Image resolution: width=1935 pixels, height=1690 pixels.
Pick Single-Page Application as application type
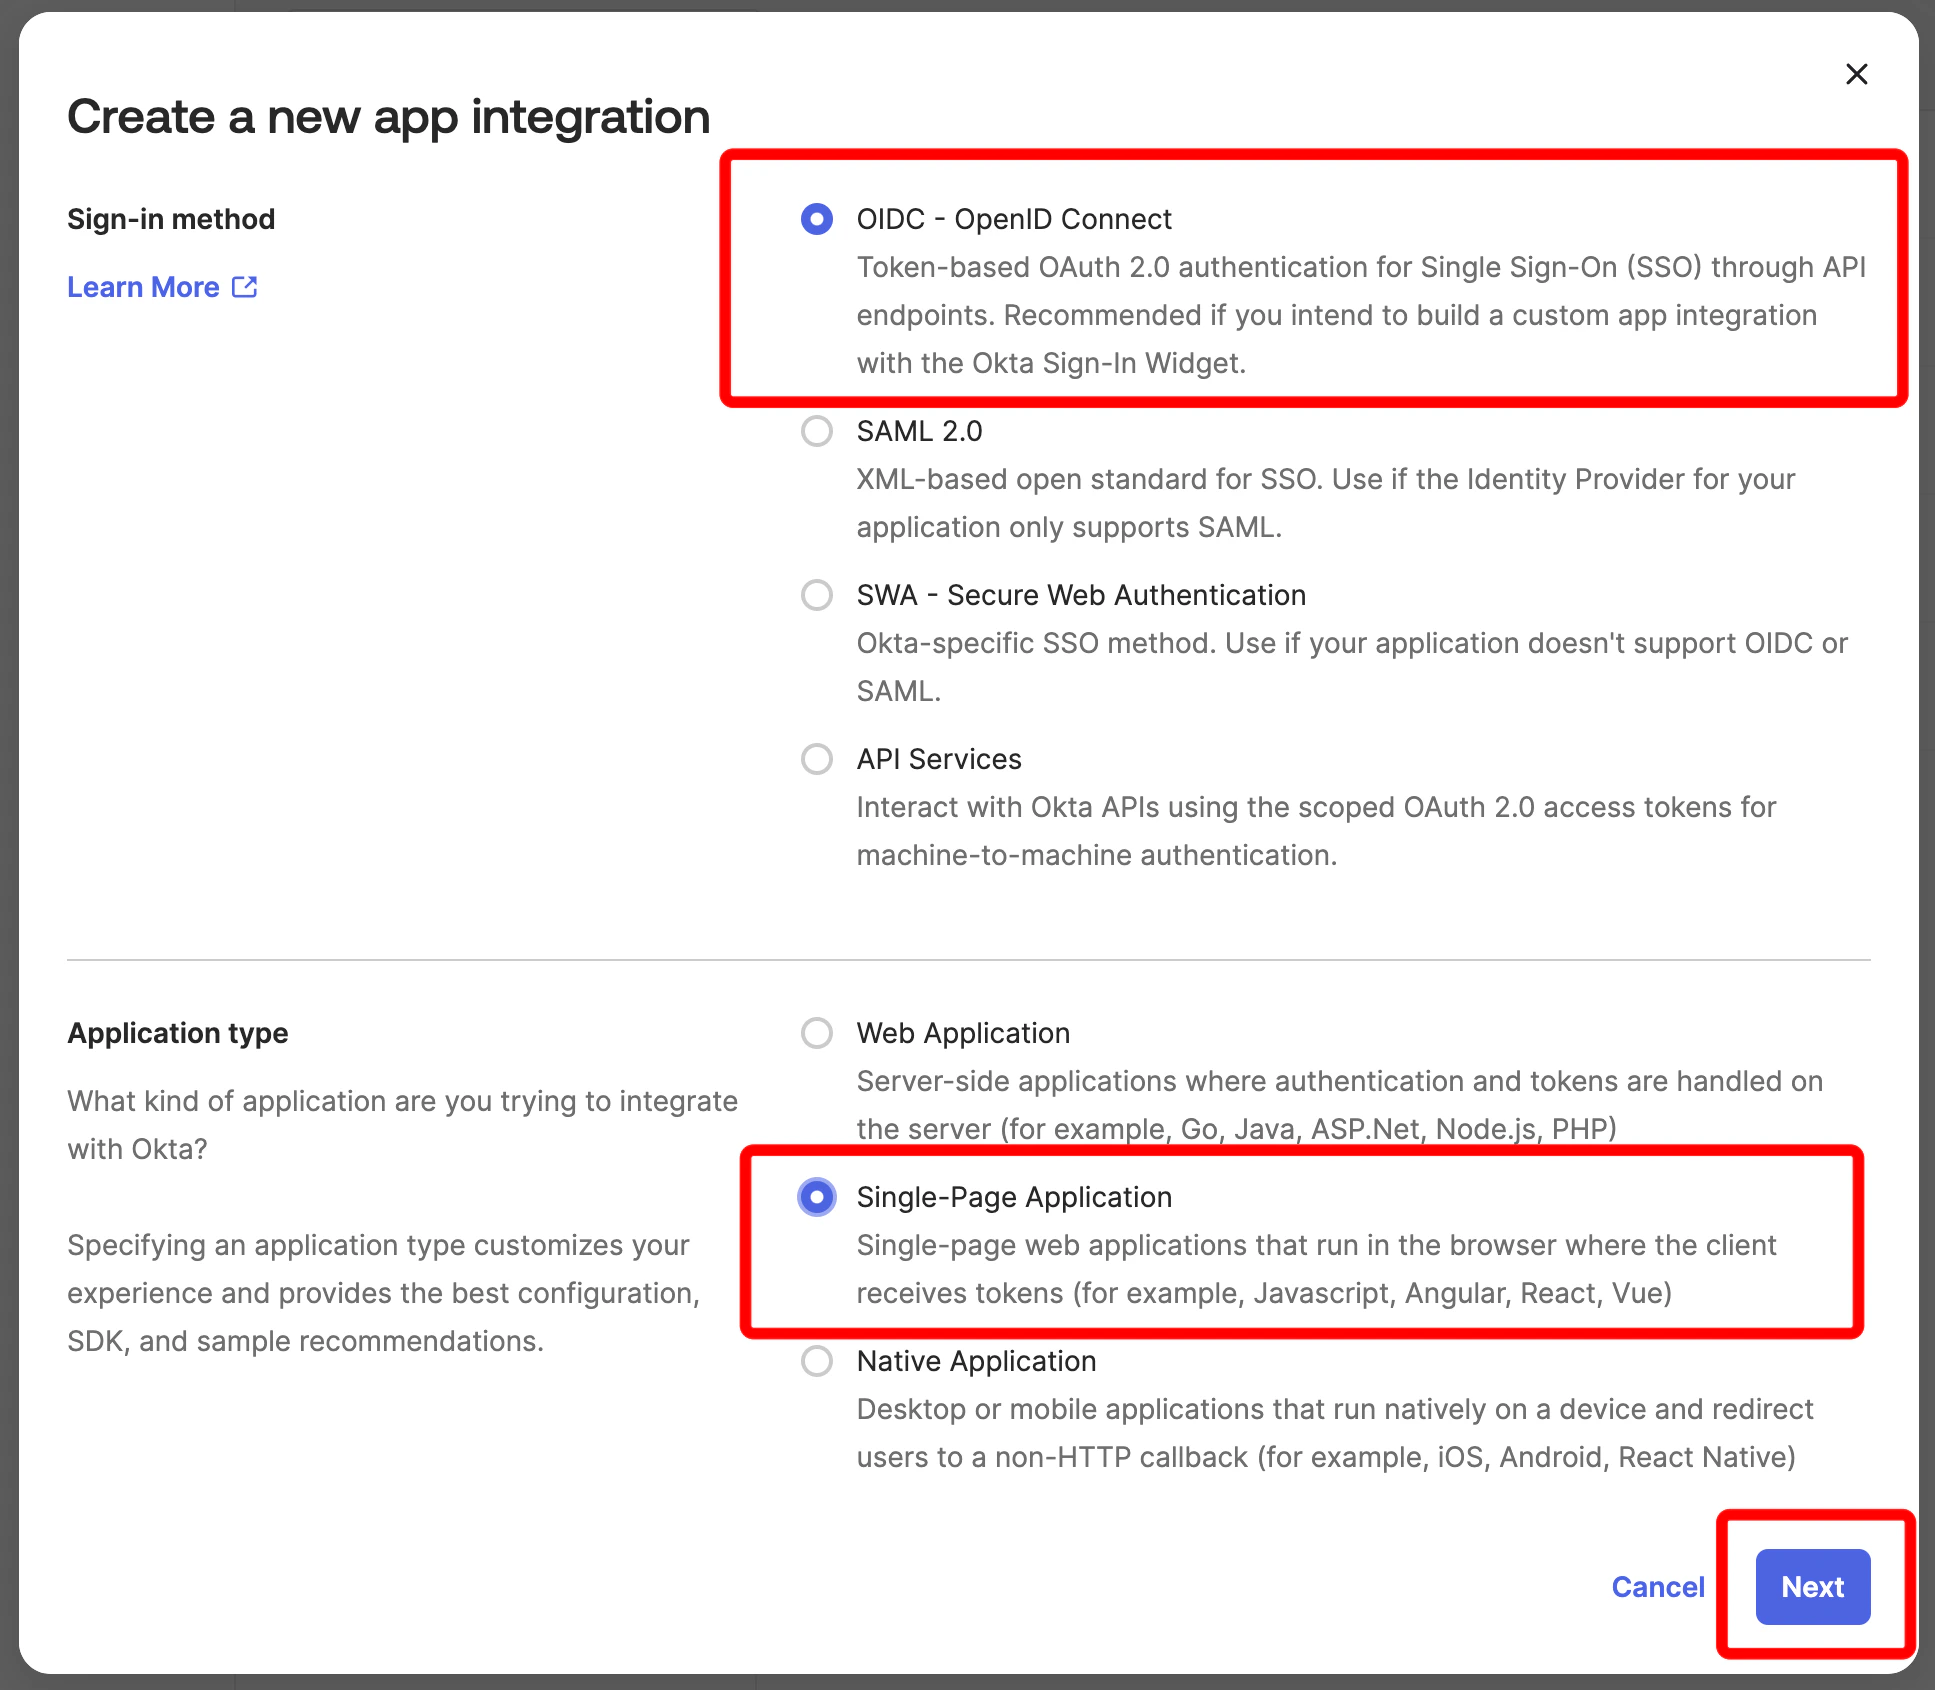pyautogui.click(x=817, y=1197)
